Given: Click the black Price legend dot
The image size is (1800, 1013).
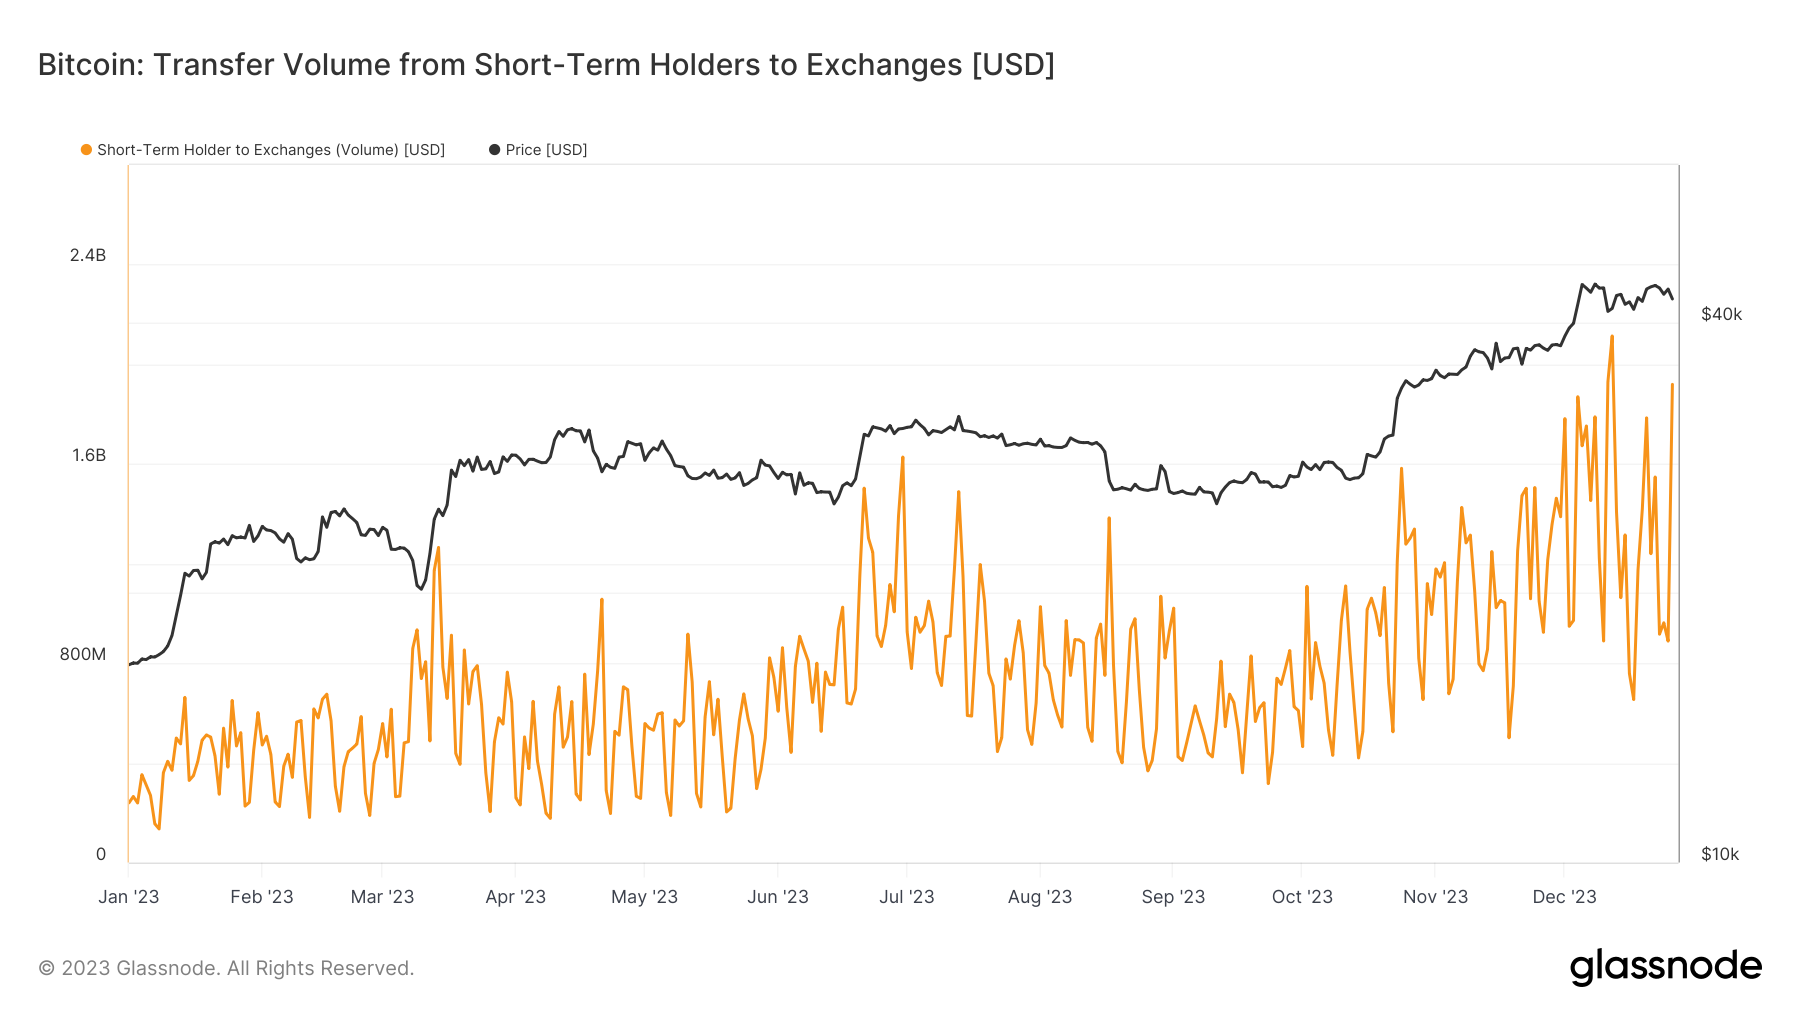Looking at the screenshot, I should click(494, 150).
